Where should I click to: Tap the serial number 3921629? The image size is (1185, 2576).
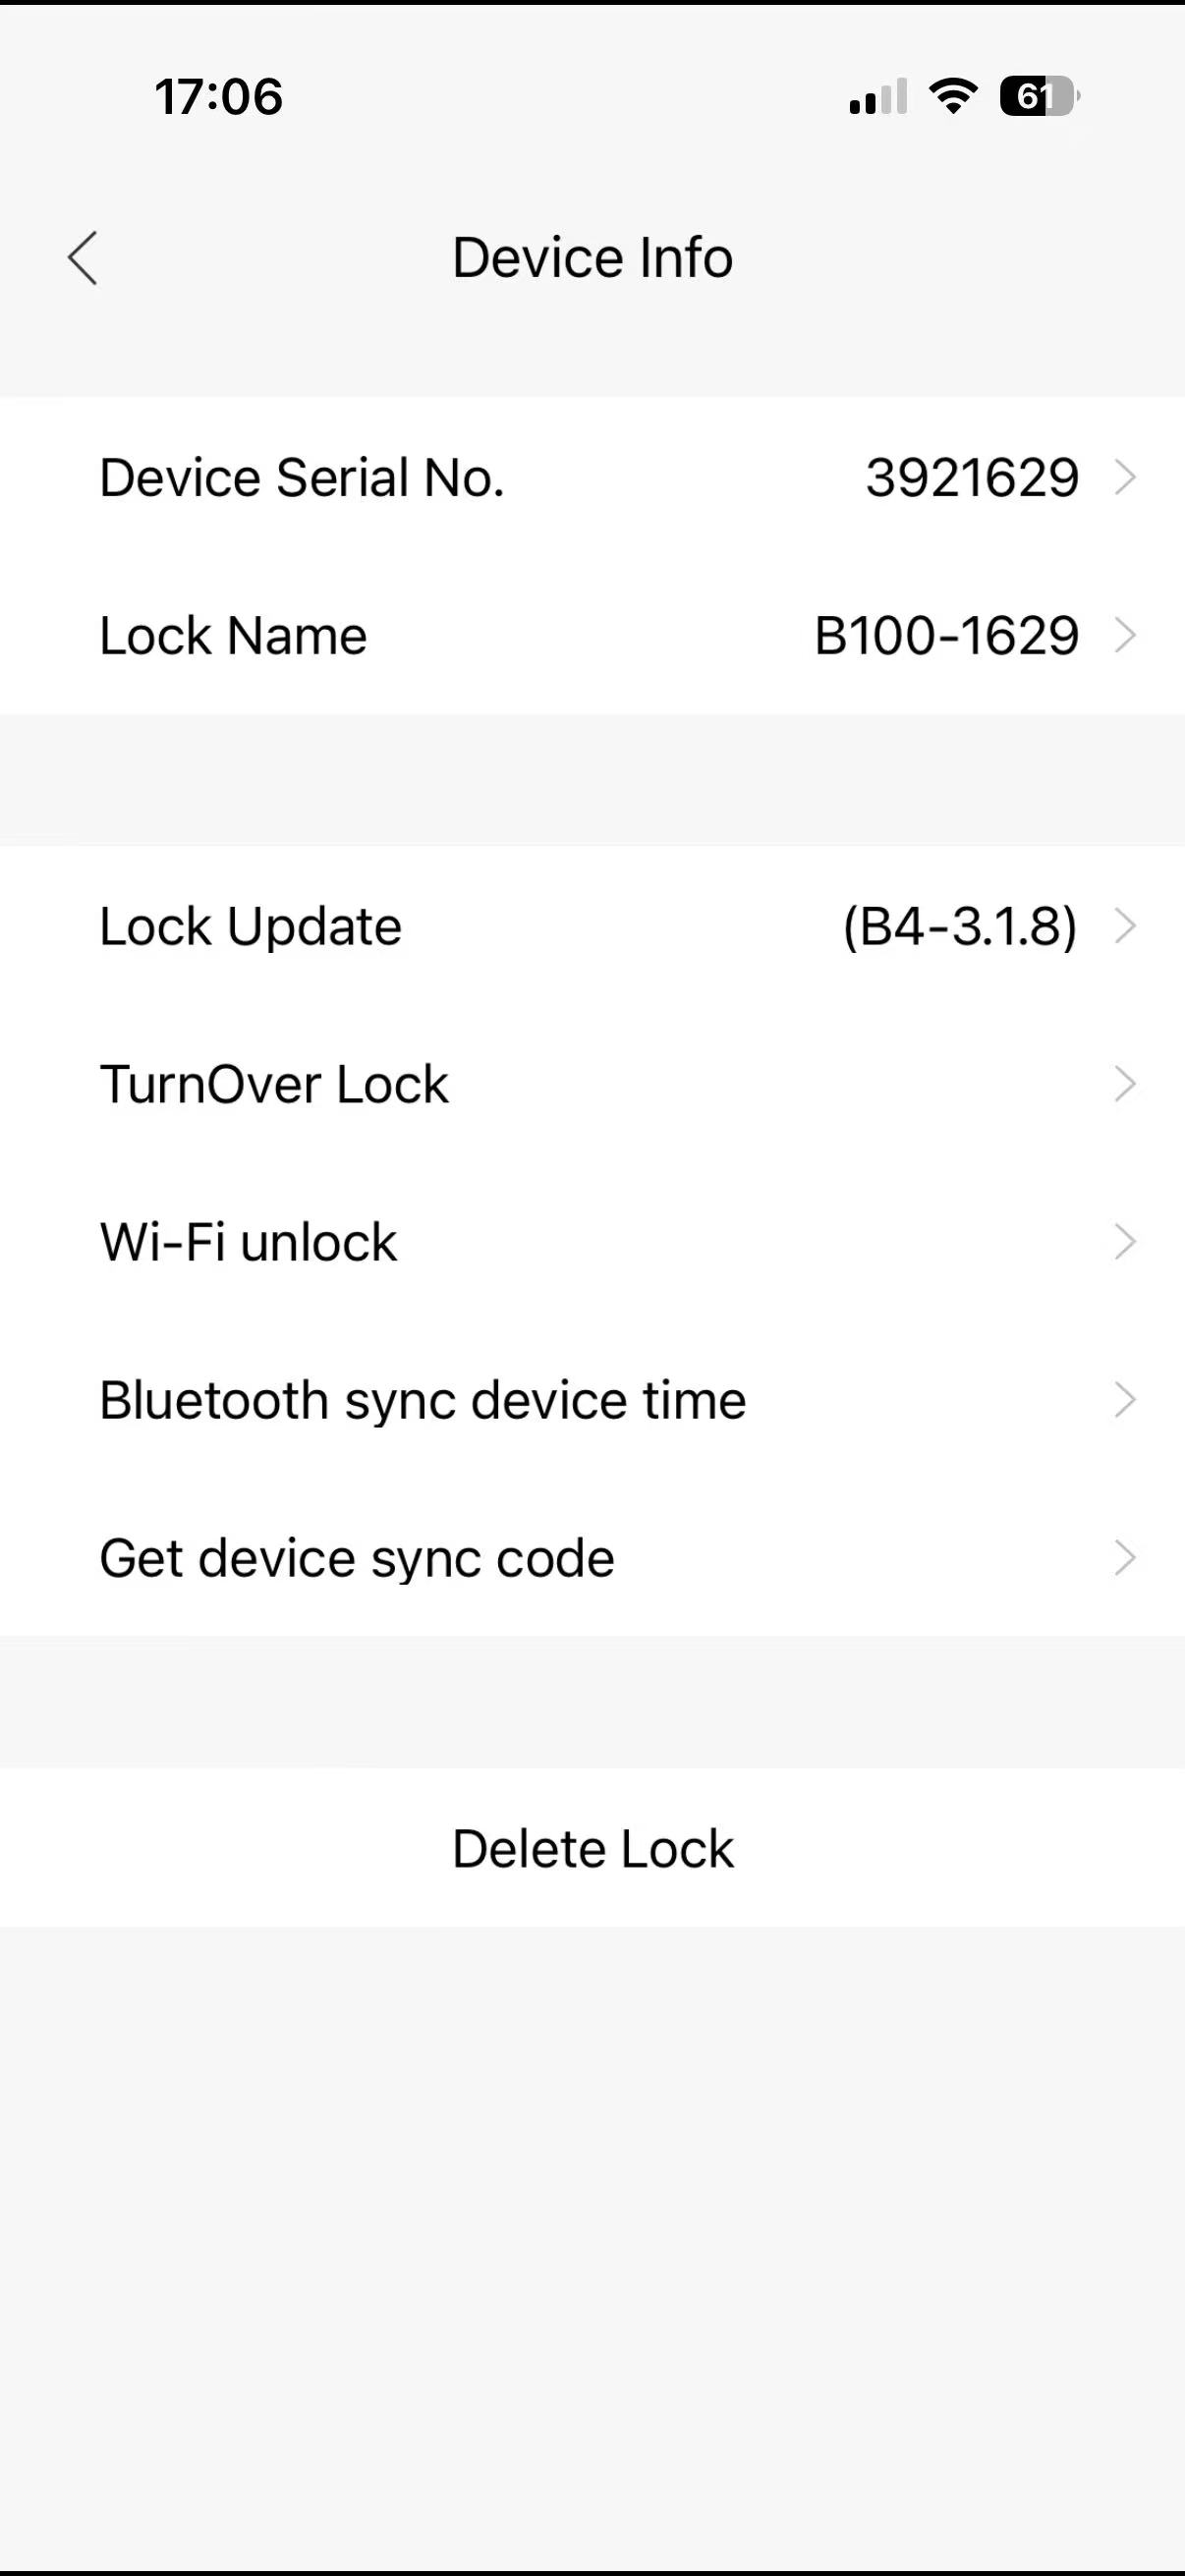click(x=971, y=477)
